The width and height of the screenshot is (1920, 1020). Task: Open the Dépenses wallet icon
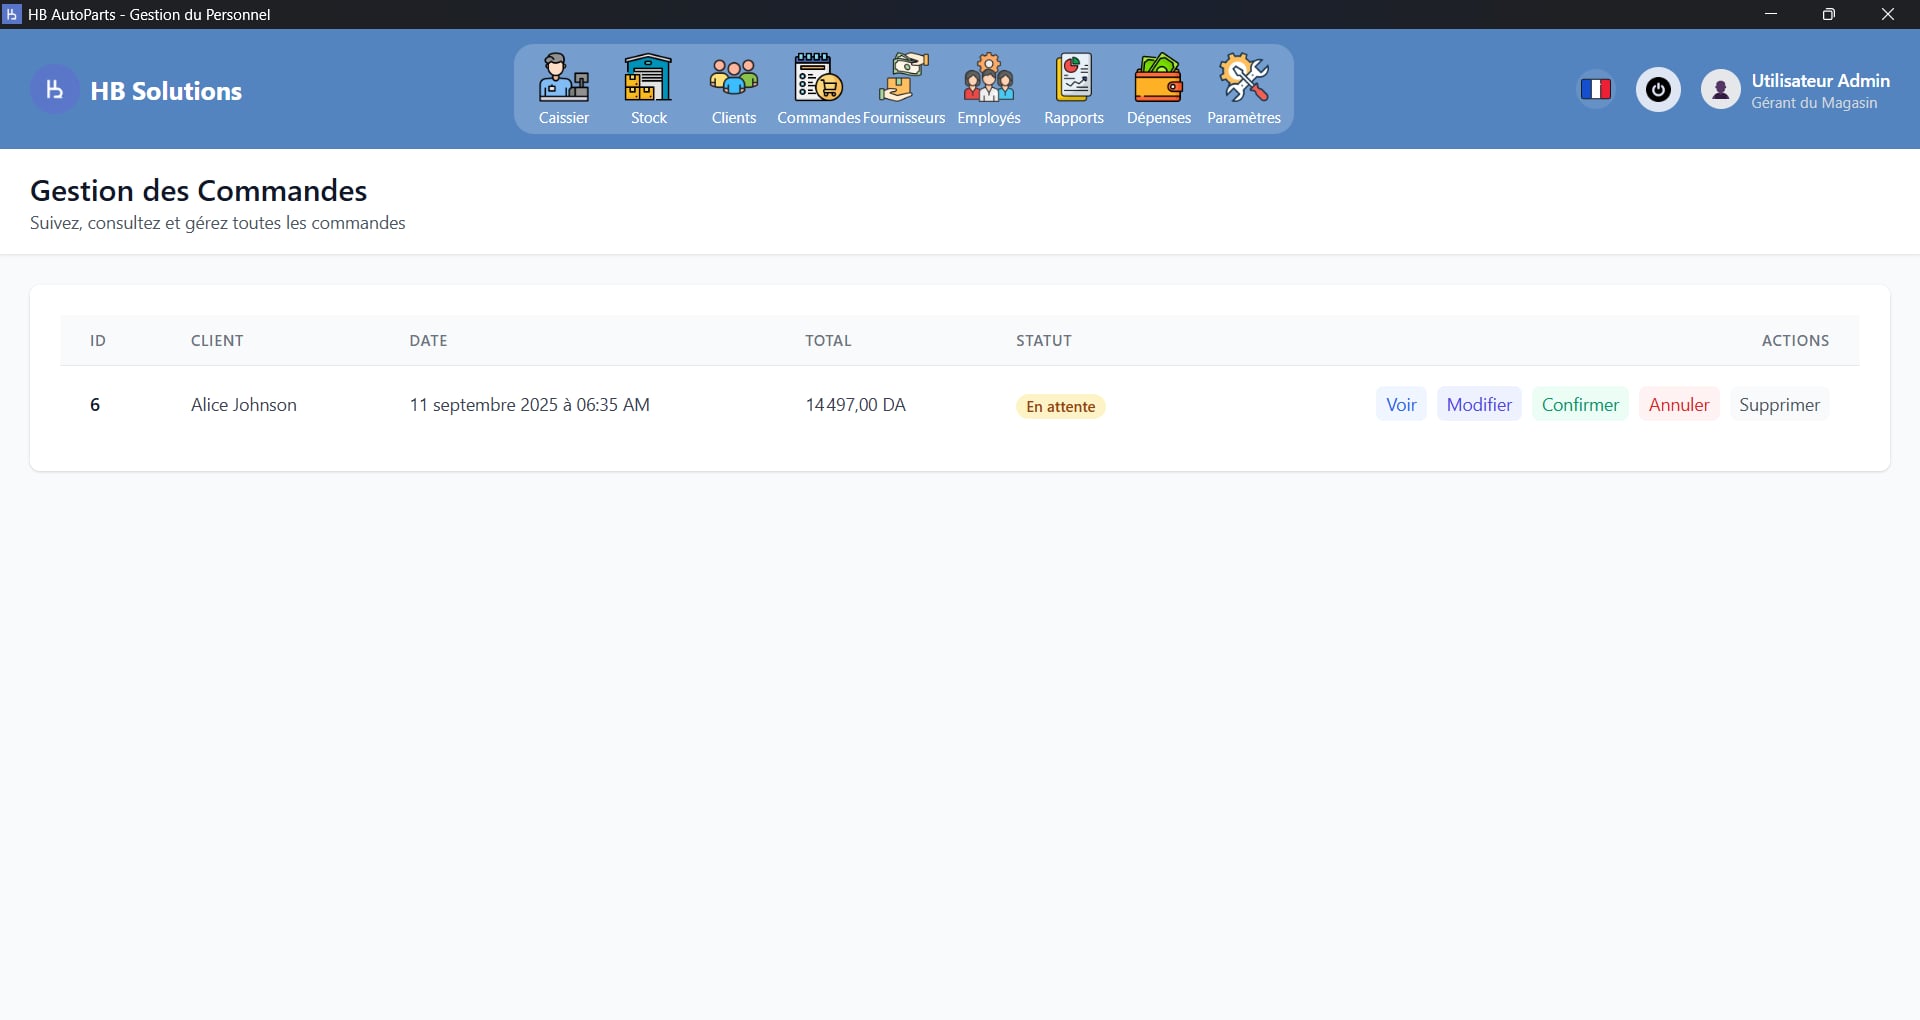(x=1158, y=89)
